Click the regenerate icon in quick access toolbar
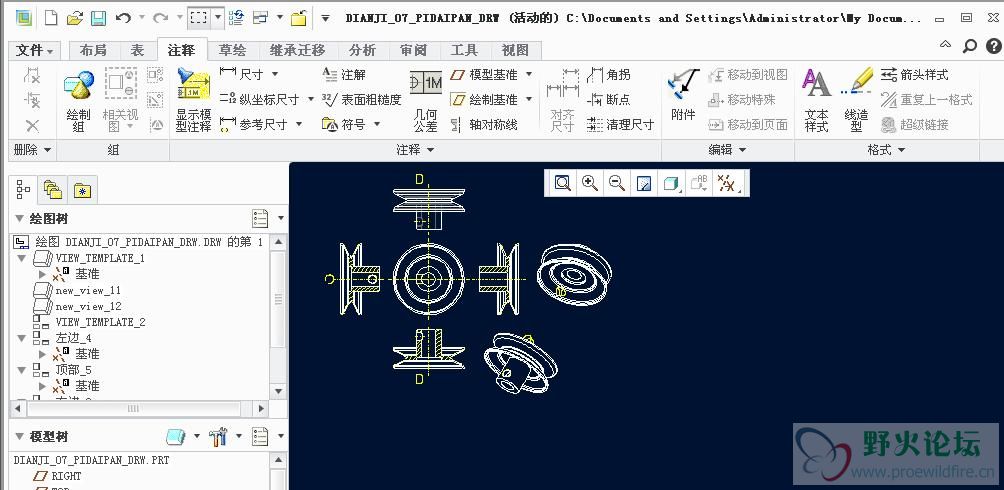 point(236,18)
